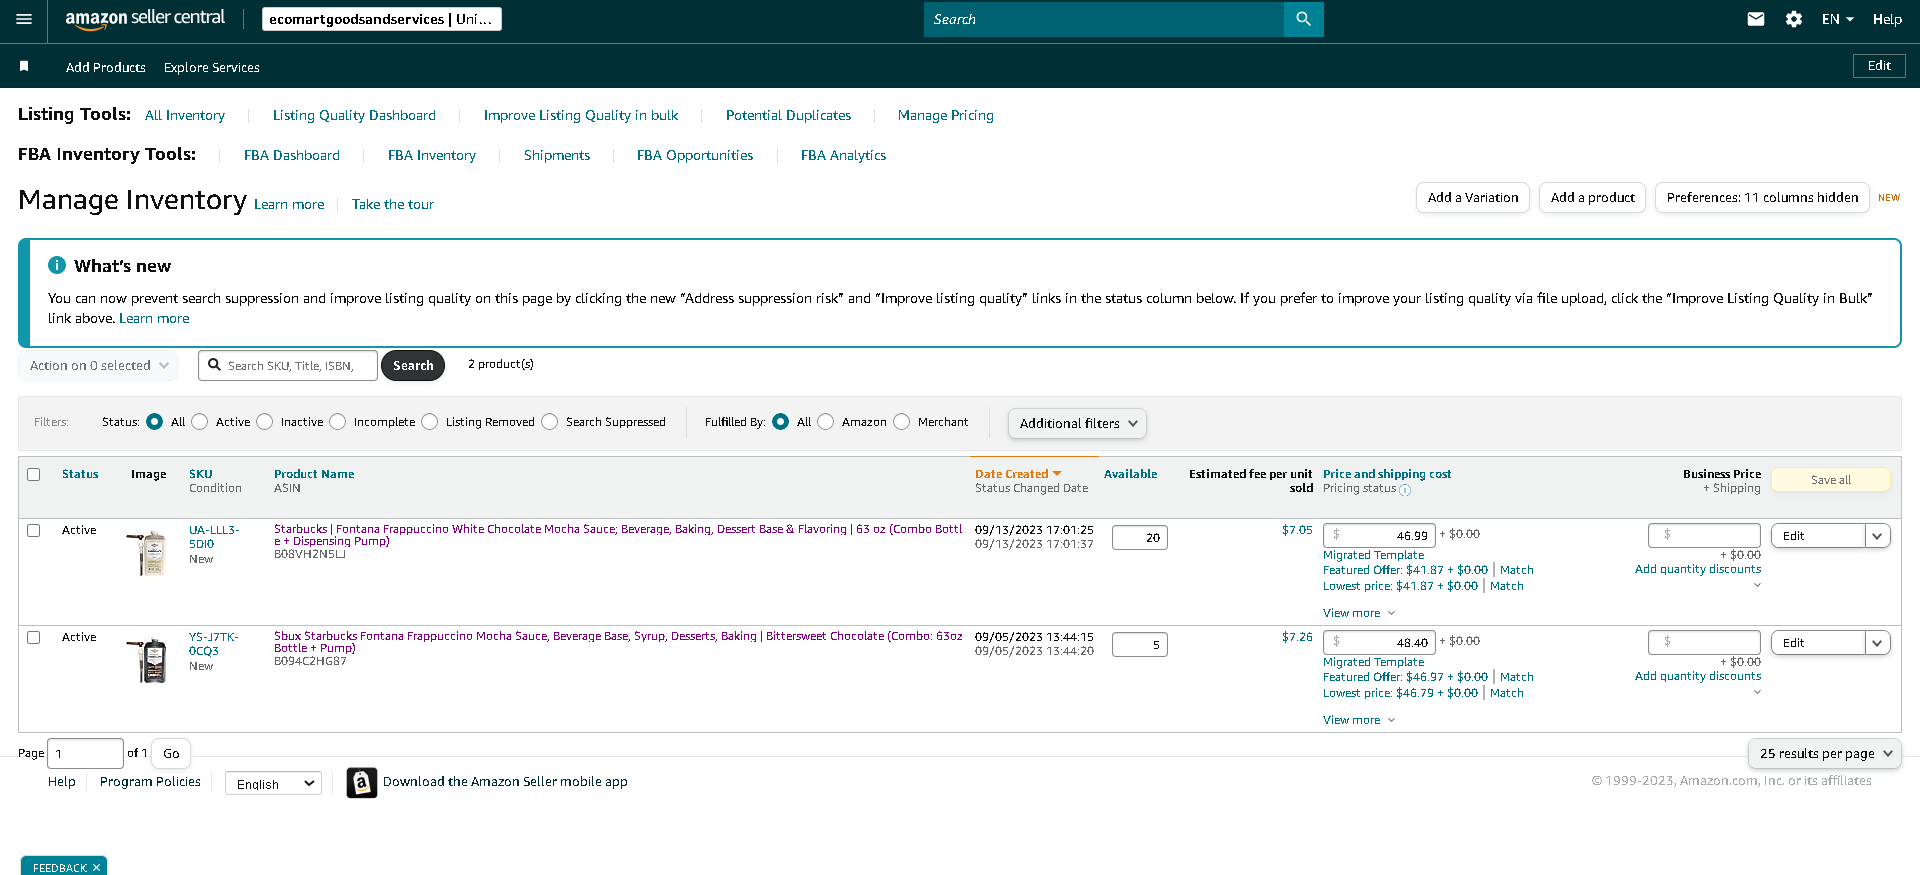Image resolution: width=1920 pixels, height=875 pixels.
Task: Click the Save all button
Action: pyautogui.click(x=1831, y=480)
